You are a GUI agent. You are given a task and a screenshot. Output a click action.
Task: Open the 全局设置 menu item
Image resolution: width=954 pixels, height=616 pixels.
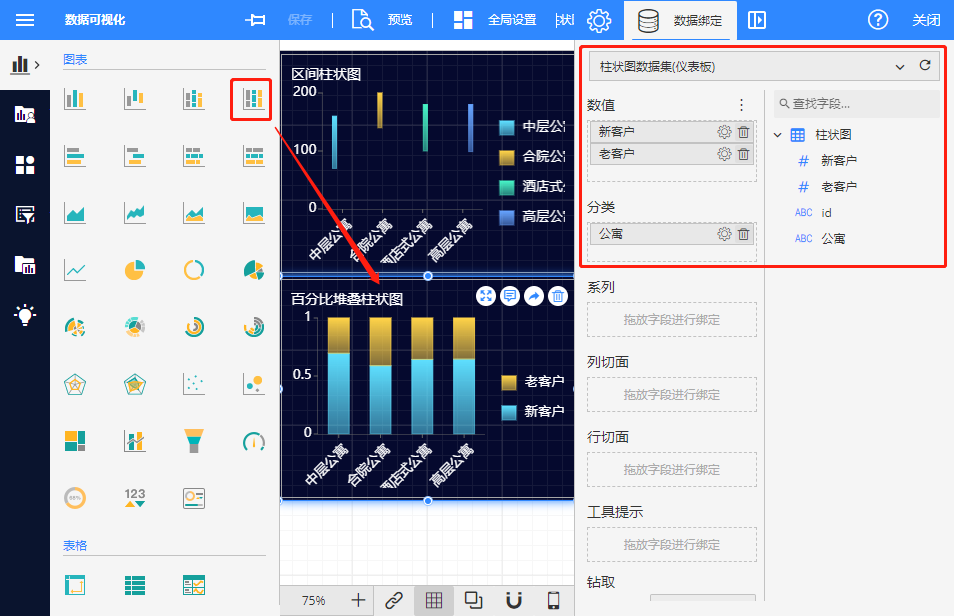point(495,20)
